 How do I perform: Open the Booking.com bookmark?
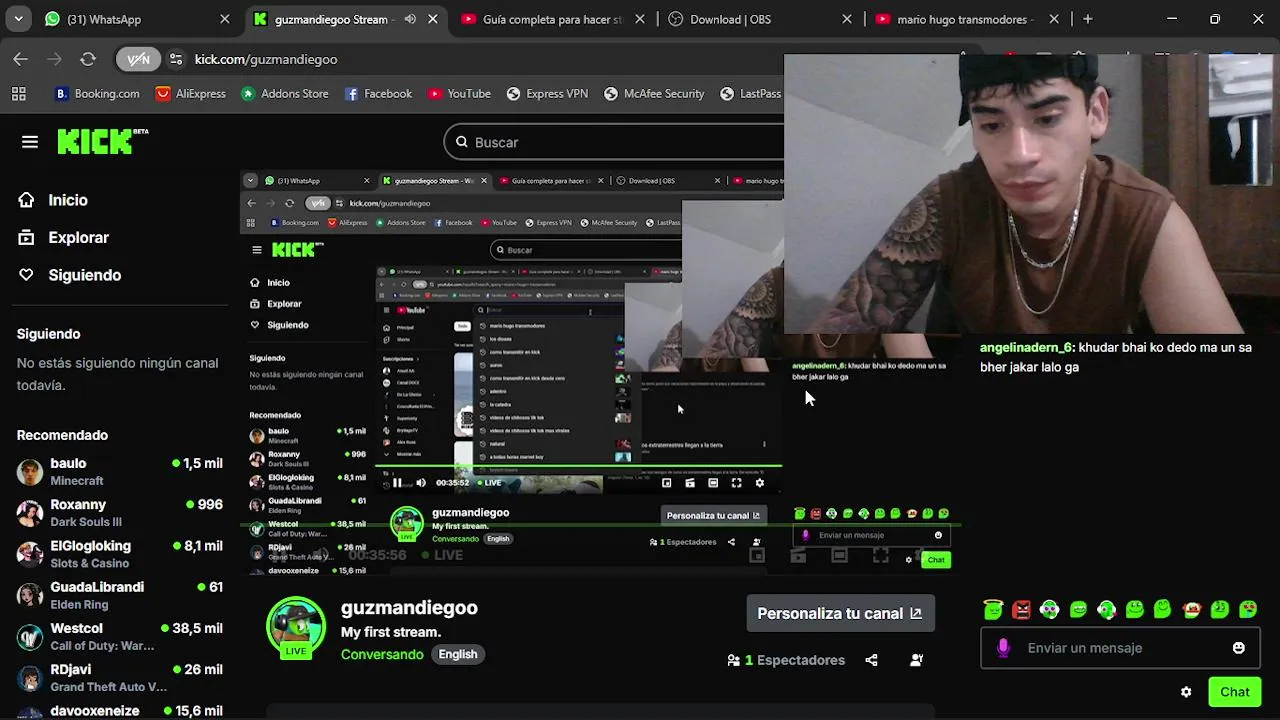click(97, 93)
